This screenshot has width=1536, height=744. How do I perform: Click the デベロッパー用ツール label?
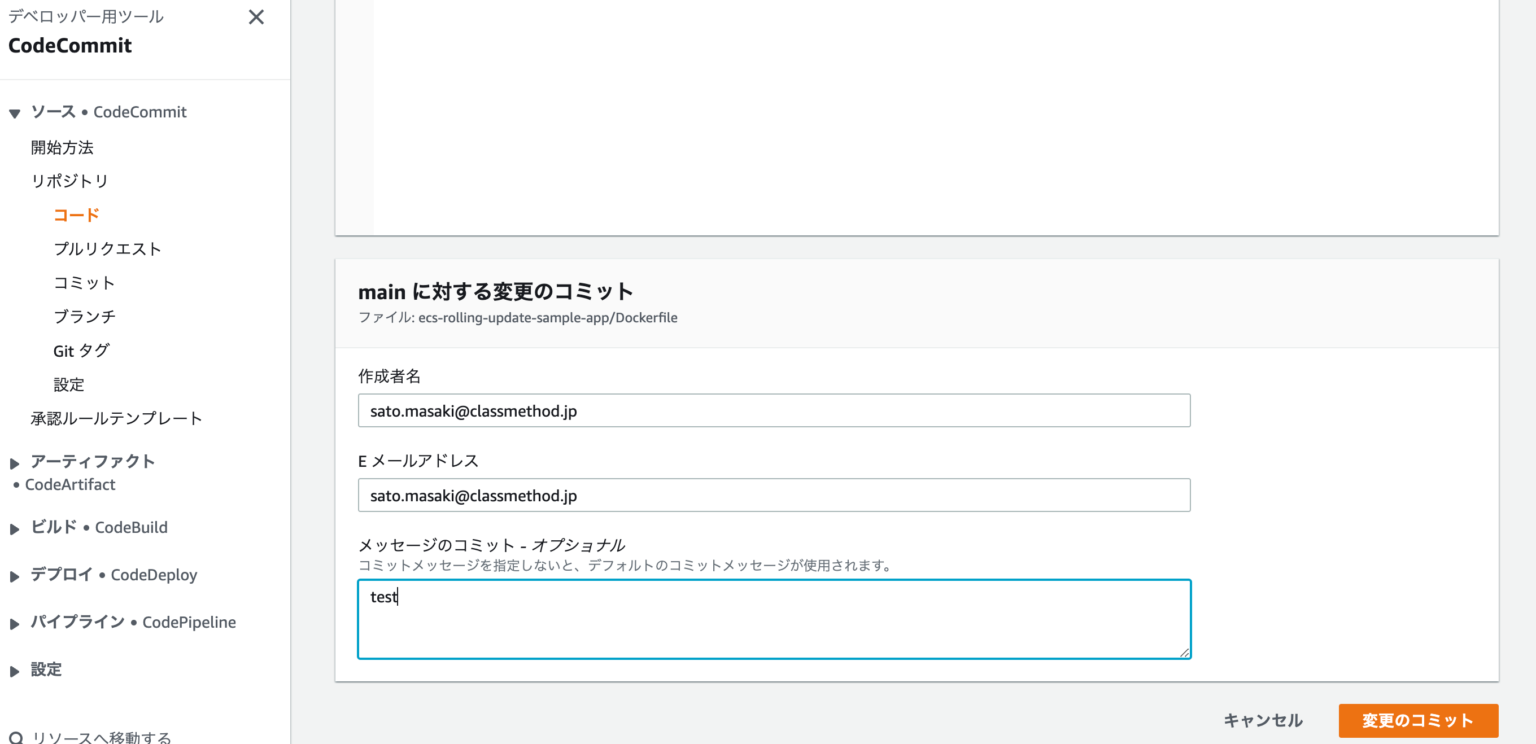tap(86, 16)
